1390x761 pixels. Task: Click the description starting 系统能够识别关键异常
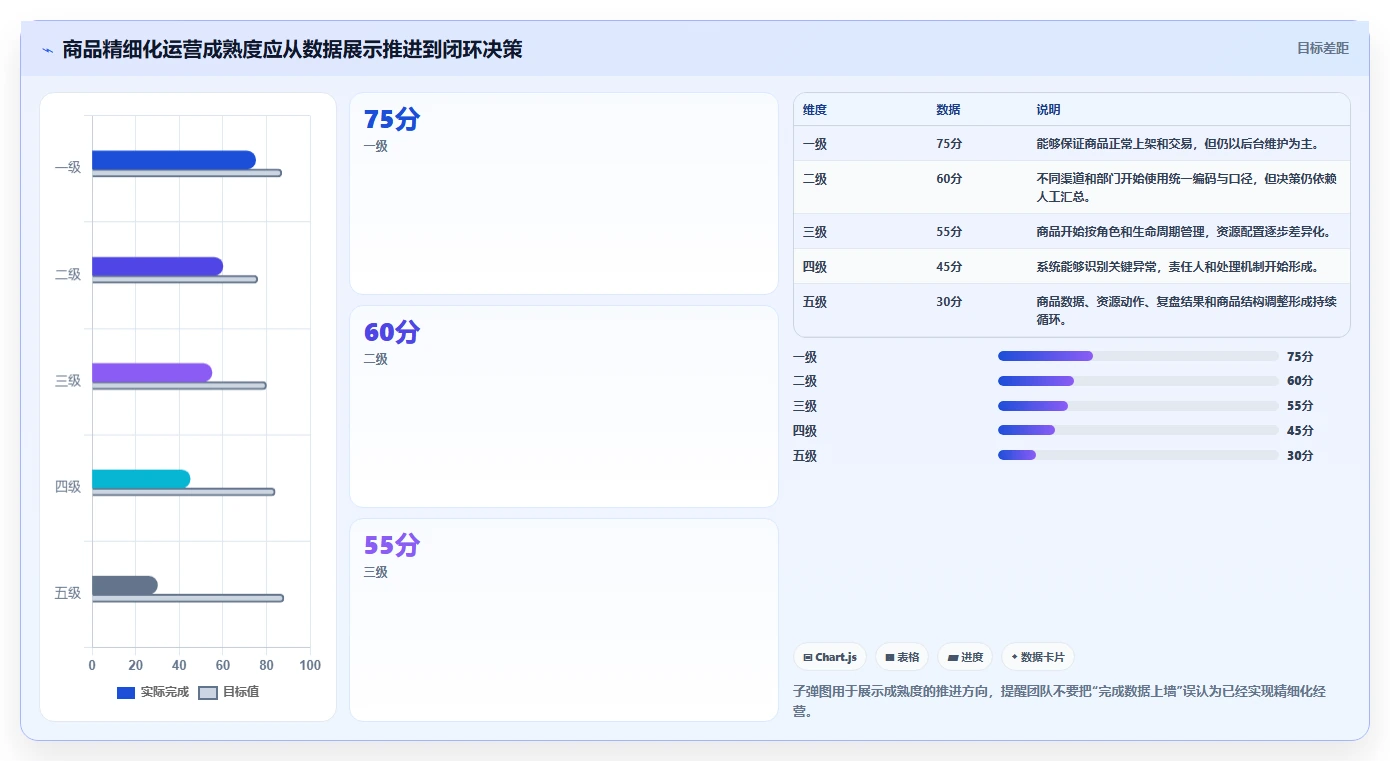[x=1178, y=267]
